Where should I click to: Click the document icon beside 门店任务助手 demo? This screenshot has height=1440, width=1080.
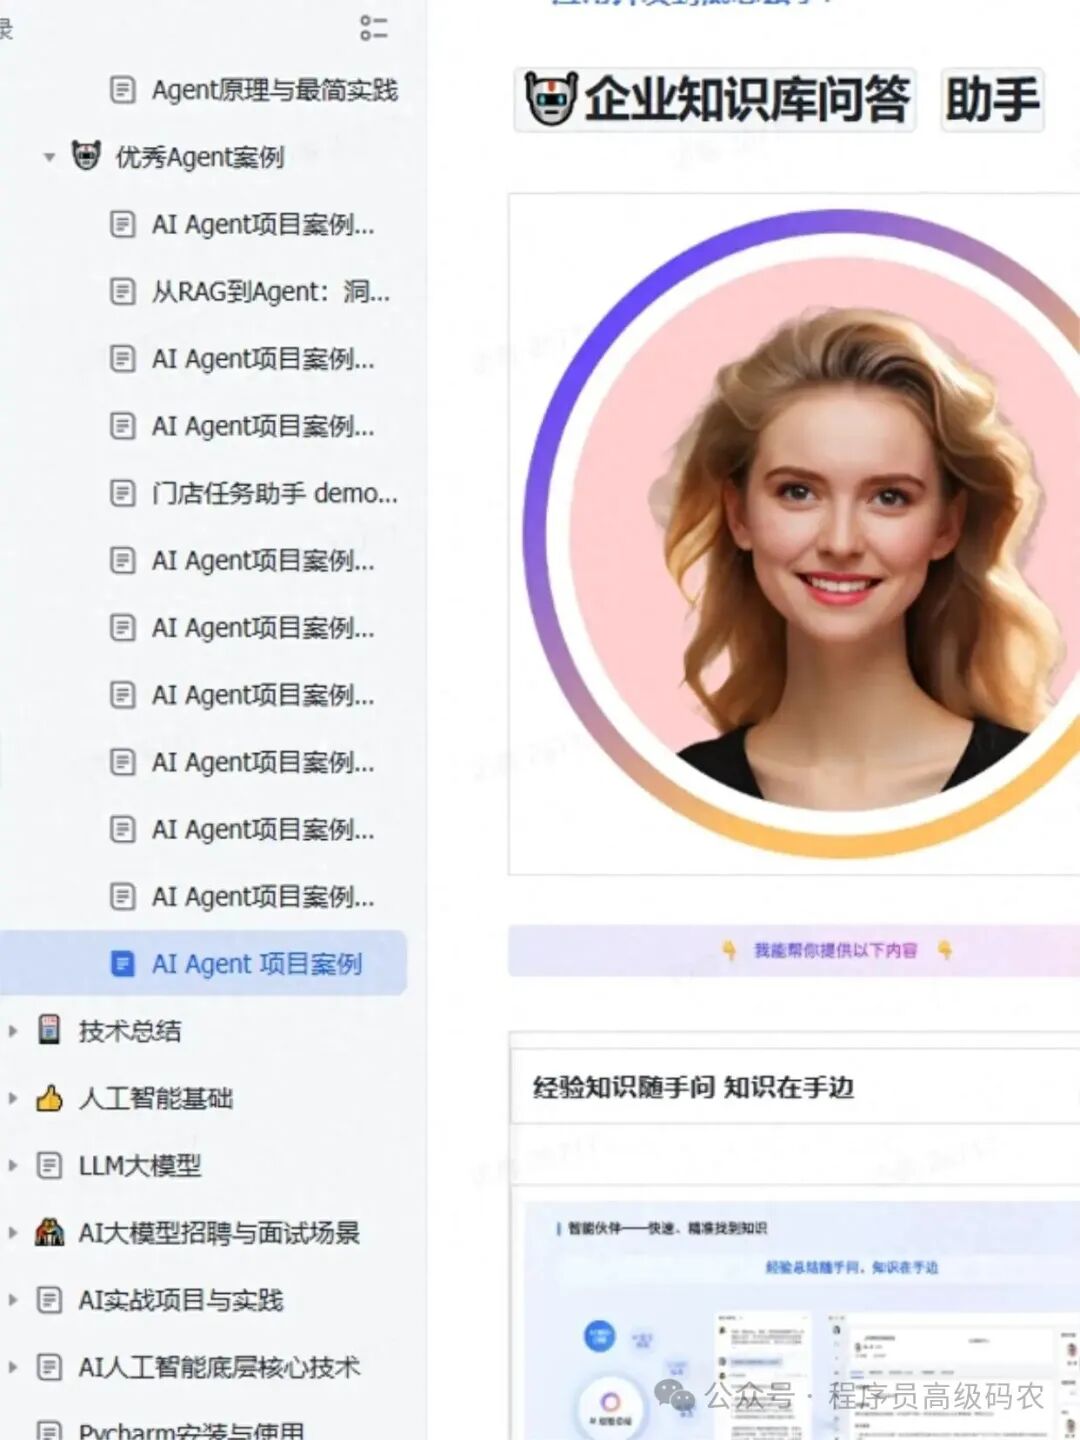coord(122,493)
